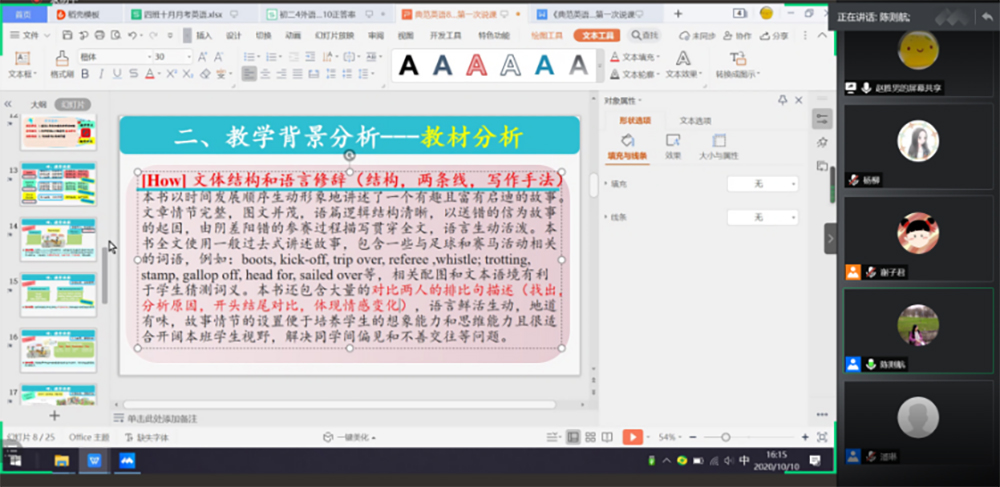Expand the font size dropdown showing 30

189,57
